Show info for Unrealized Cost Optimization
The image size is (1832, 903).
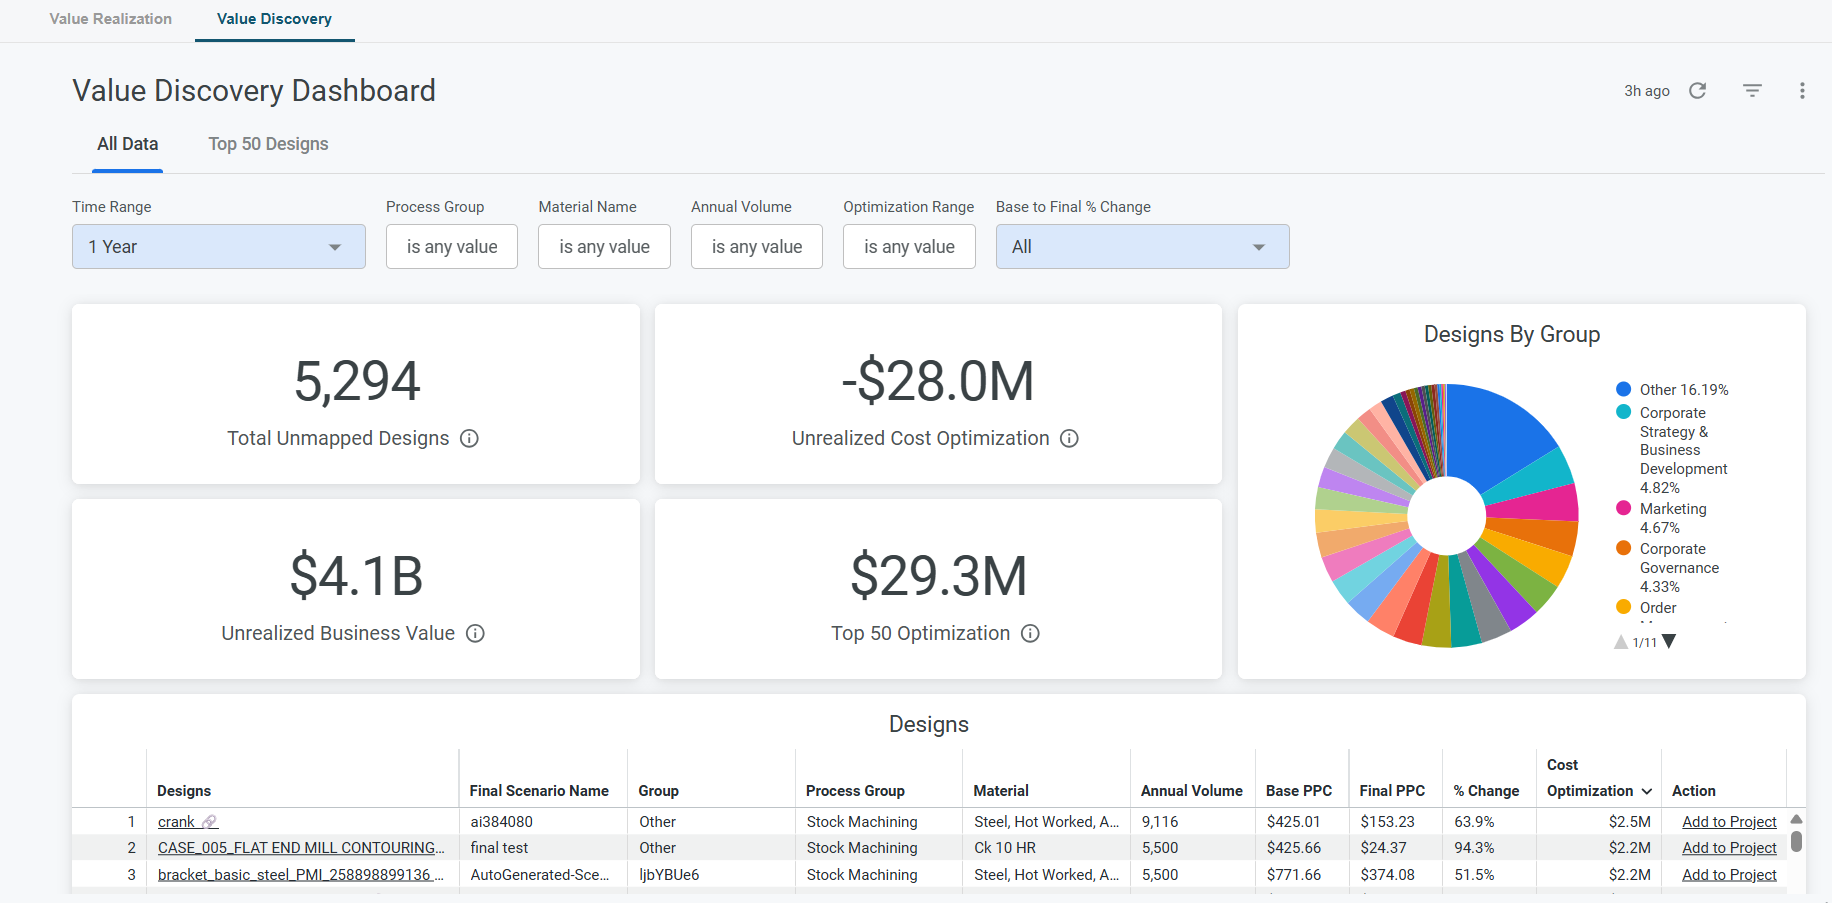click(x=1069, y=438)
